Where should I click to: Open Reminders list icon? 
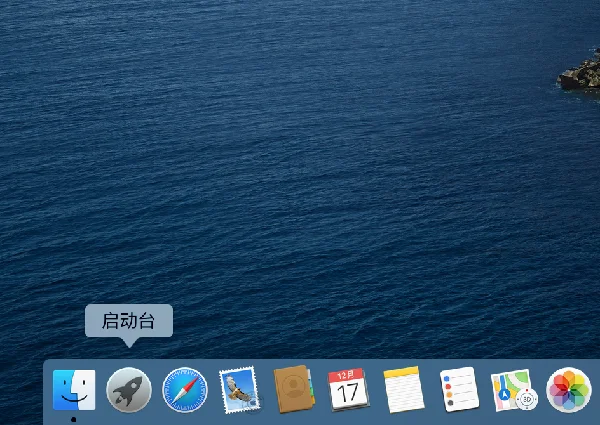(x=459, y=389)
